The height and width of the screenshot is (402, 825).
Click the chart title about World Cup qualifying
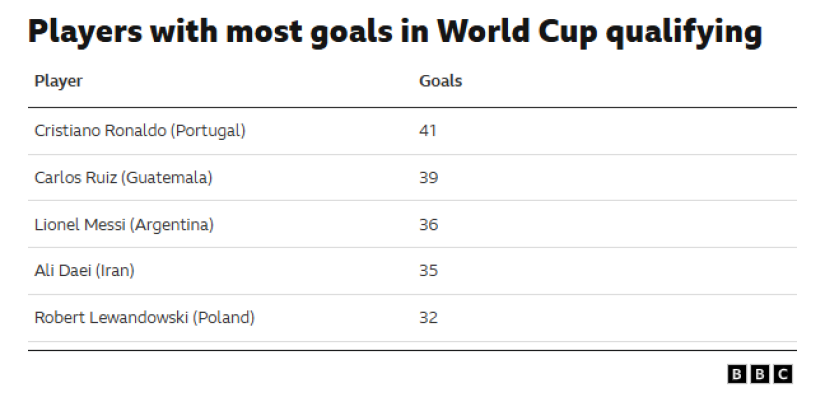coord(394,33)
